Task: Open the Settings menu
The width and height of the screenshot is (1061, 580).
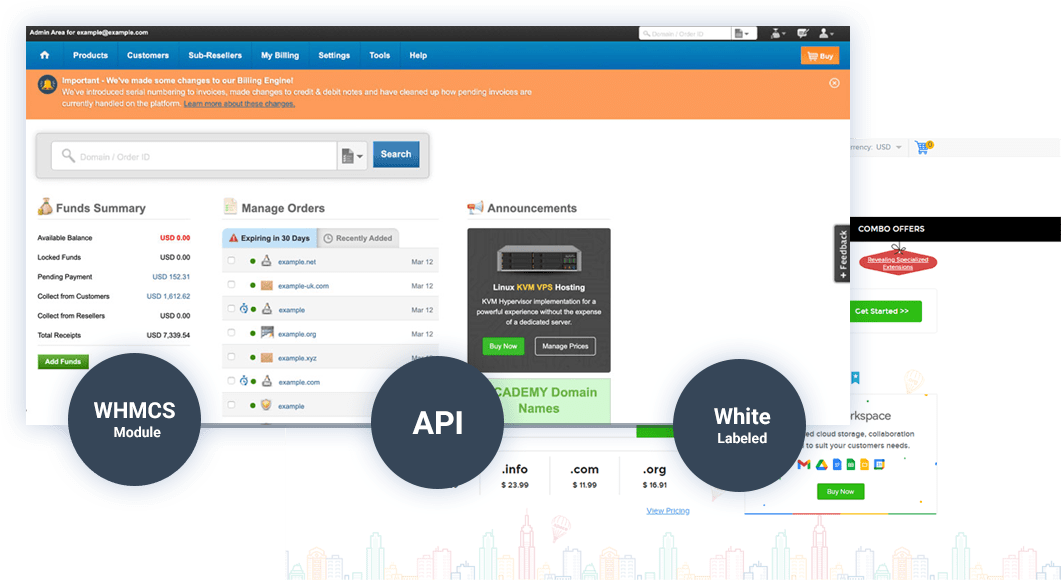Action: [334, 55]
